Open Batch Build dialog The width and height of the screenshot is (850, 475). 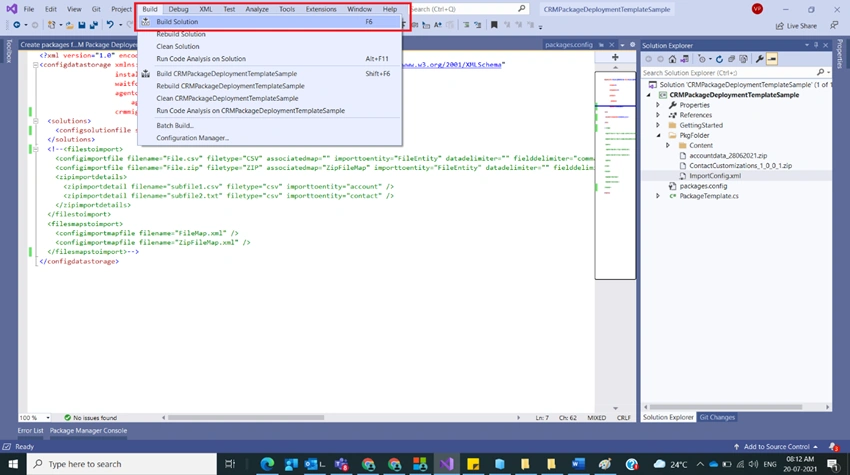tap(269, 125)
